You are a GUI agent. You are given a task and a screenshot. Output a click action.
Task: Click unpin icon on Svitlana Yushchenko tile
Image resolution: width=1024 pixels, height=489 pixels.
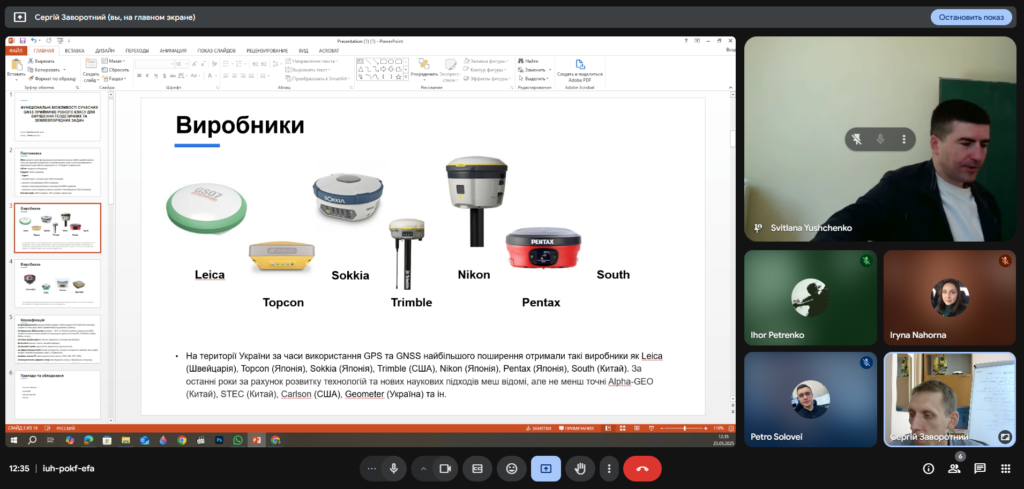pos(857,139)
